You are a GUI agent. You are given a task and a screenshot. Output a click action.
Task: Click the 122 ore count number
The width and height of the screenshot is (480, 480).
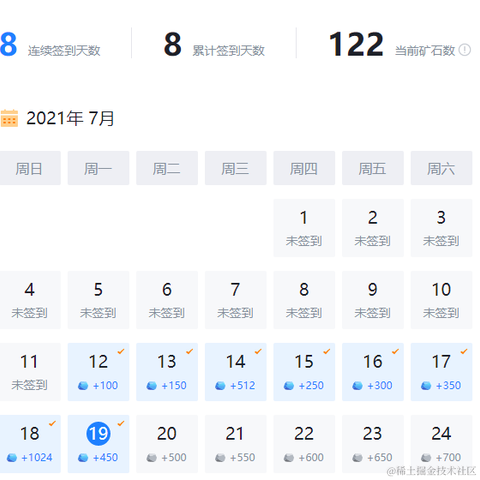click(x=356, y=44)
